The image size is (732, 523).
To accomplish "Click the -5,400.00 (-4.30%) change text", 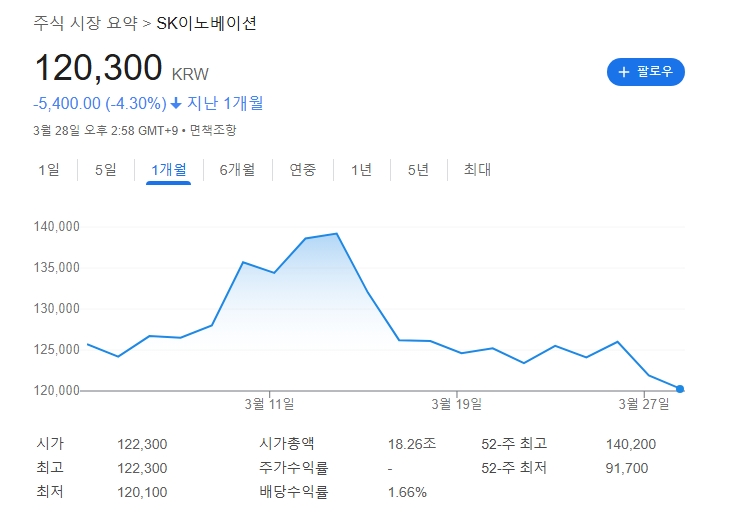I will click(x=100, y=103).
